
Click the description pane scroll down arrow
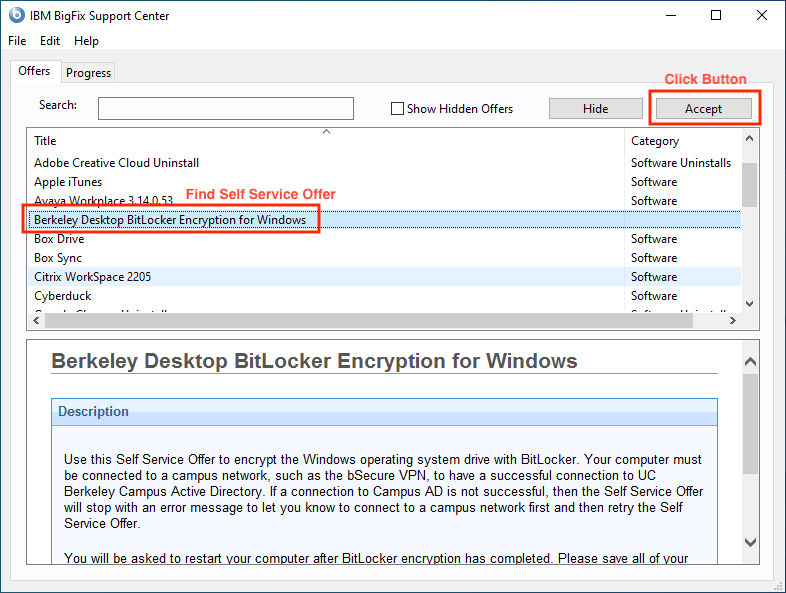point(750,542)
